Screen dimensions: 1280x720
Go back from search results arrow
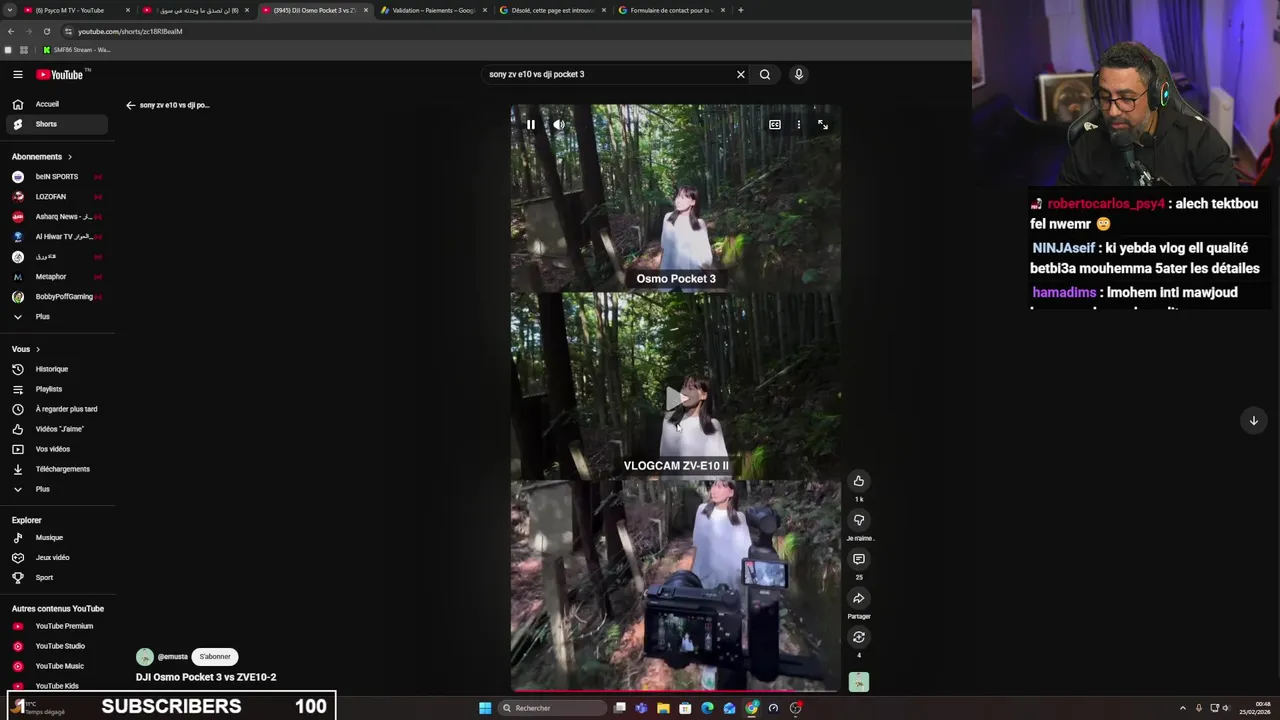click(x=130, y=105)
